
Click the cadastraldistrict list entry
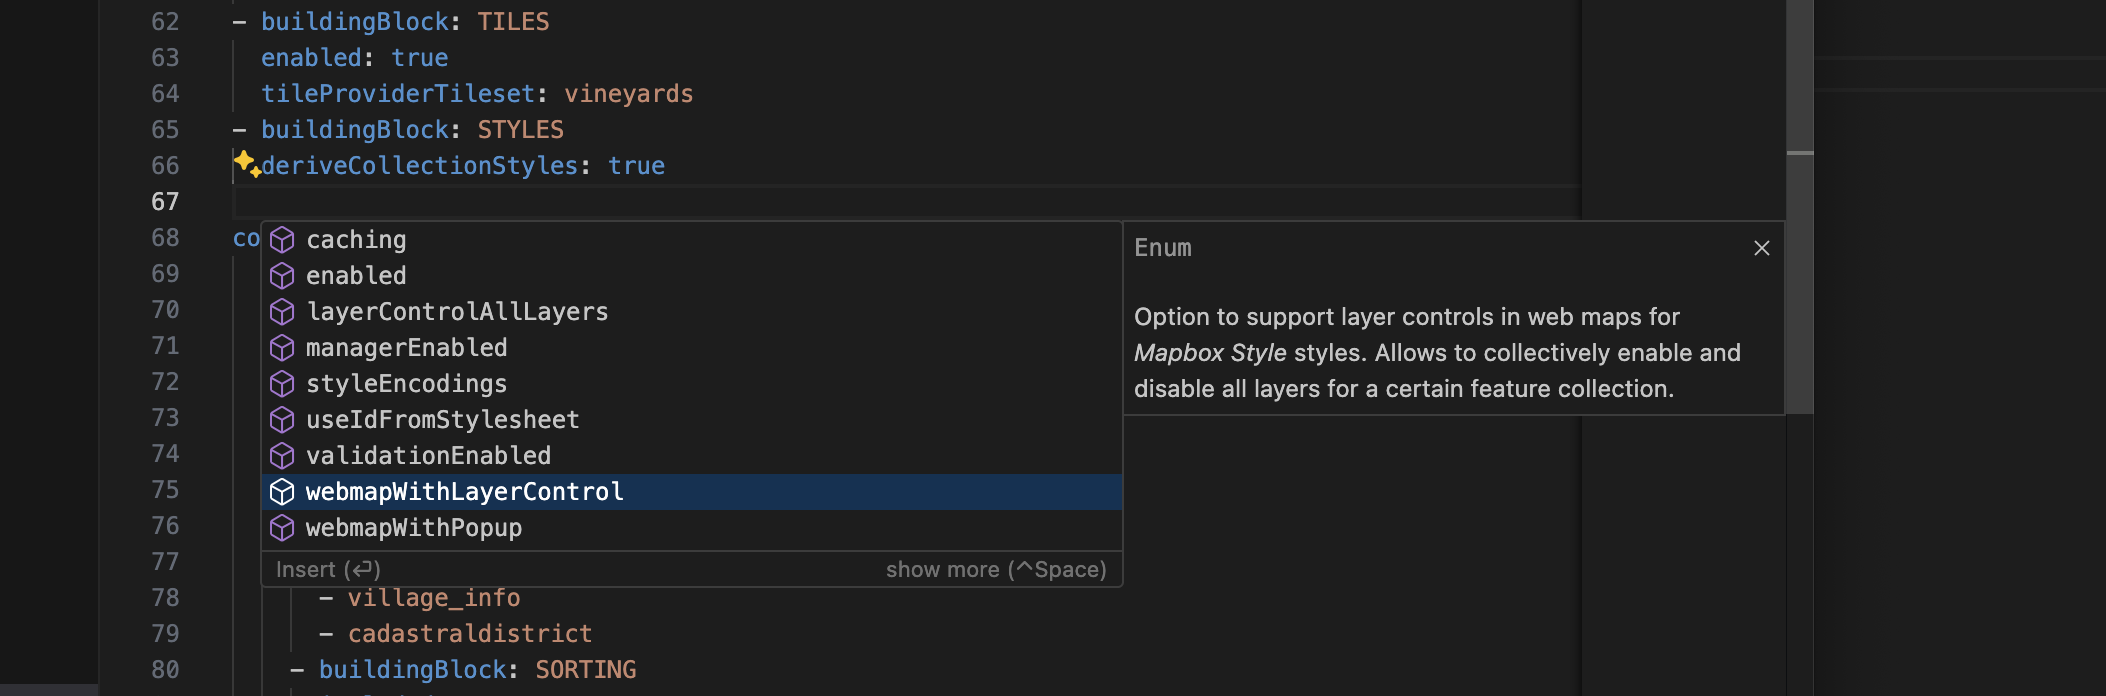tap(469, 634)
